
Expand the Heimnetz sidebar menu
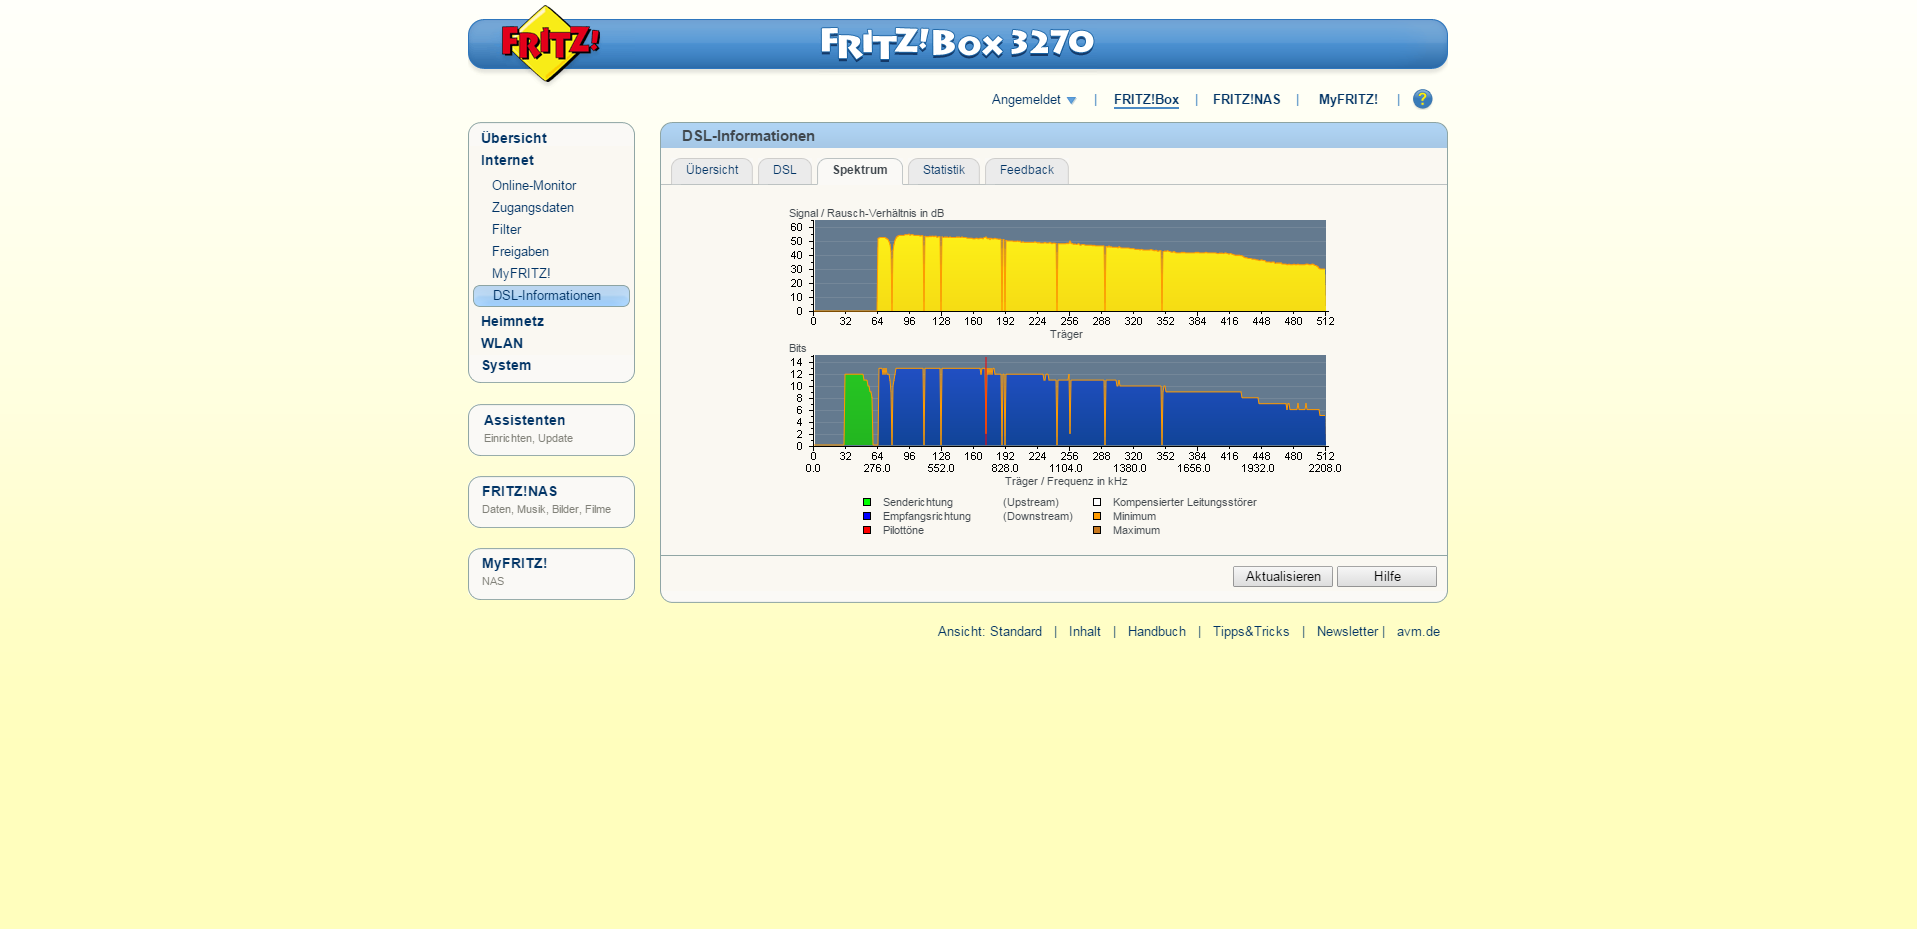(x=512, y=321)
